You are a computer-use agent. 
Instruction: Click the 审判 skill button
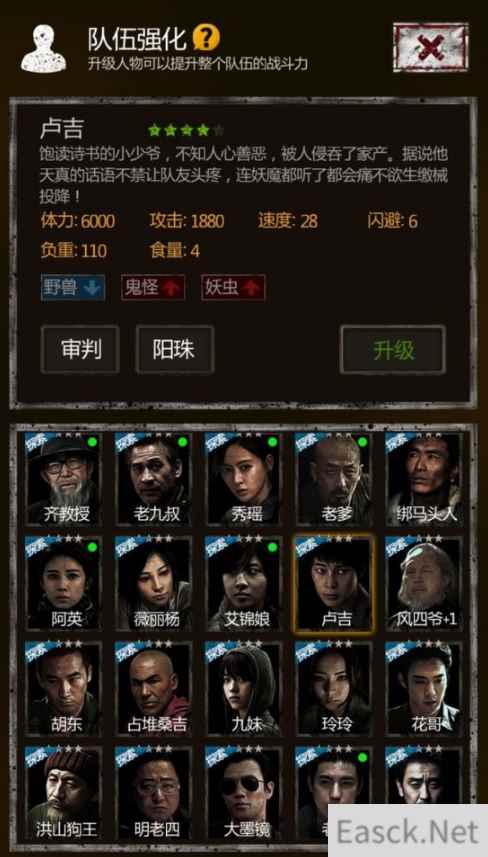pyautogui.click(x=80, y=350)
